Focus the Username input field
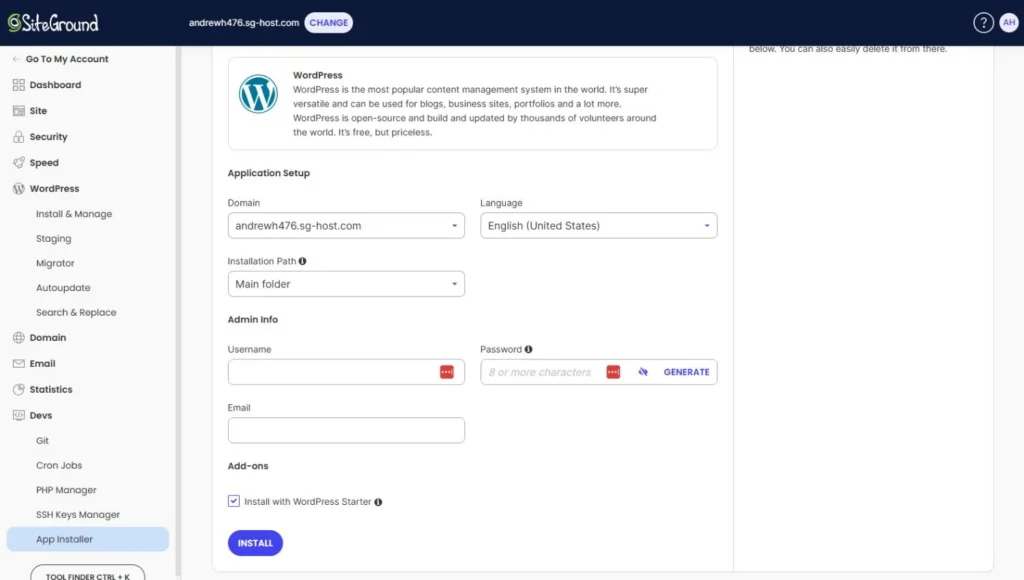The image size is (1024, 580). [x=346, y=372]
